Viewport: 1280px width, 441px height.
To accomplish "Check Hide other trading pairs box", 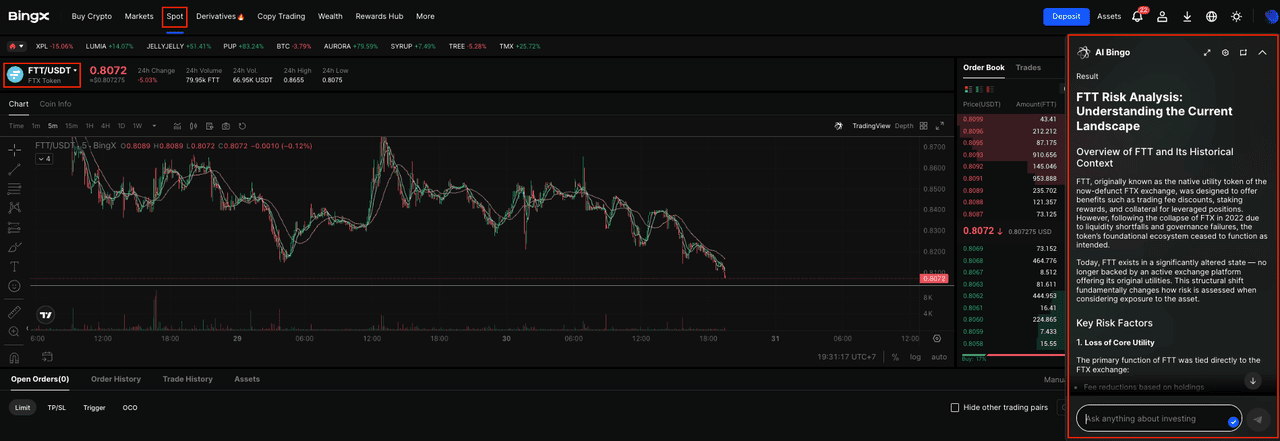I will 954,408.
